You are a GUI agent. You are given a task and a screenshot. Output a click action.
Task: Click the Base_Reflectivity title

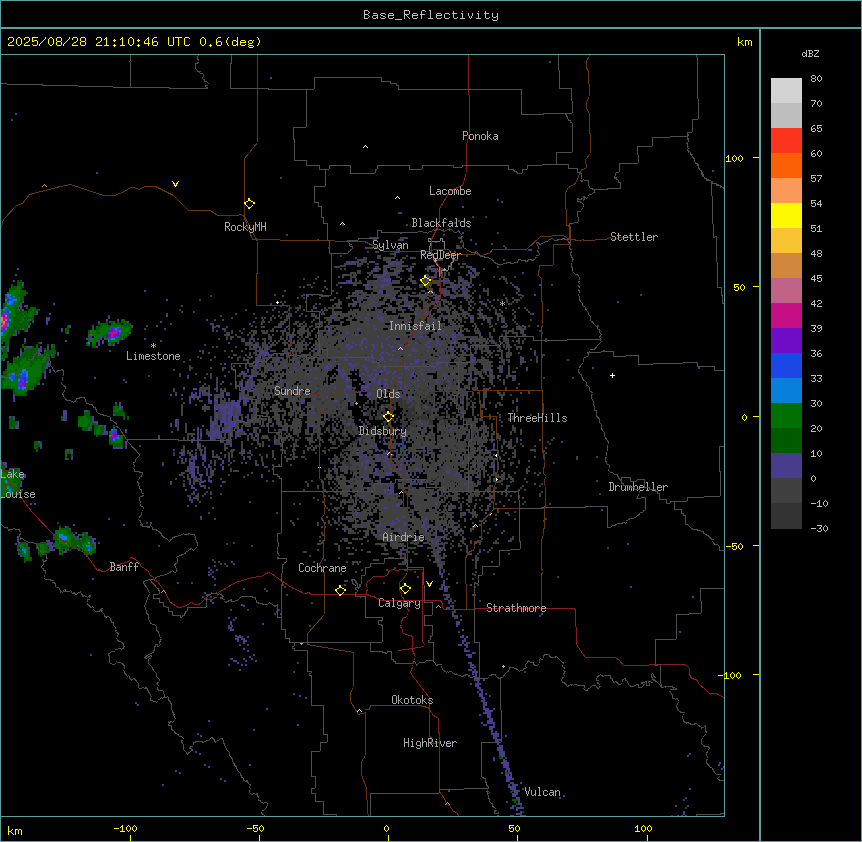[x=431, y=15]
